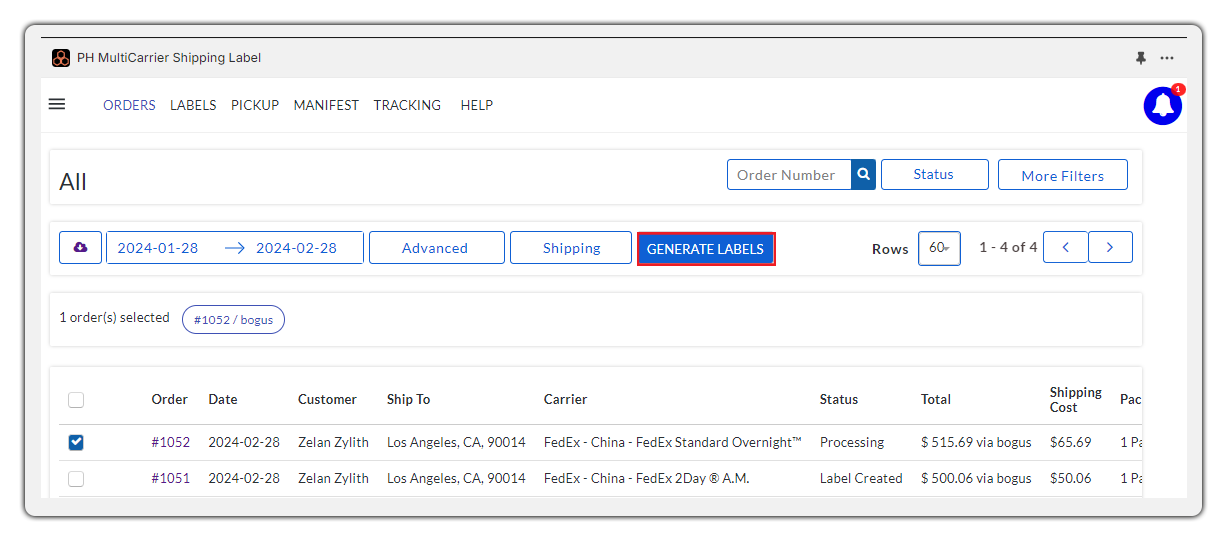Click the Order Number search field
Image resolution: width=1222 pixels, height=542 pixels.
[x=789, y=174]
